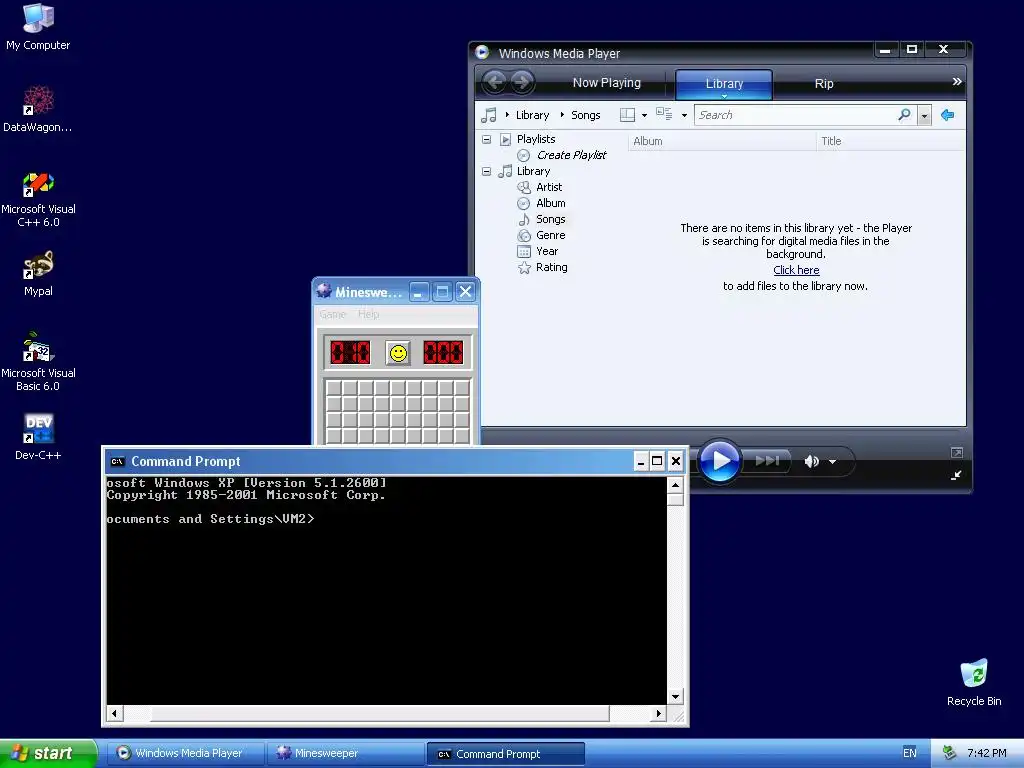Screen dimensions: 1024x768
Task: Click the Command Prompt title bar icon
Action: pos(118,462)
